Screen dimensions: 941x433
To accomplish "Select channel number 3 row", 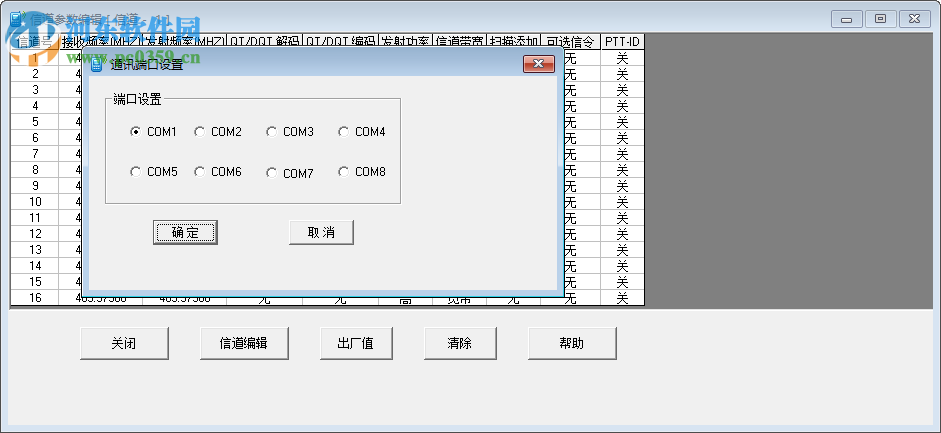I will (35, 90).
